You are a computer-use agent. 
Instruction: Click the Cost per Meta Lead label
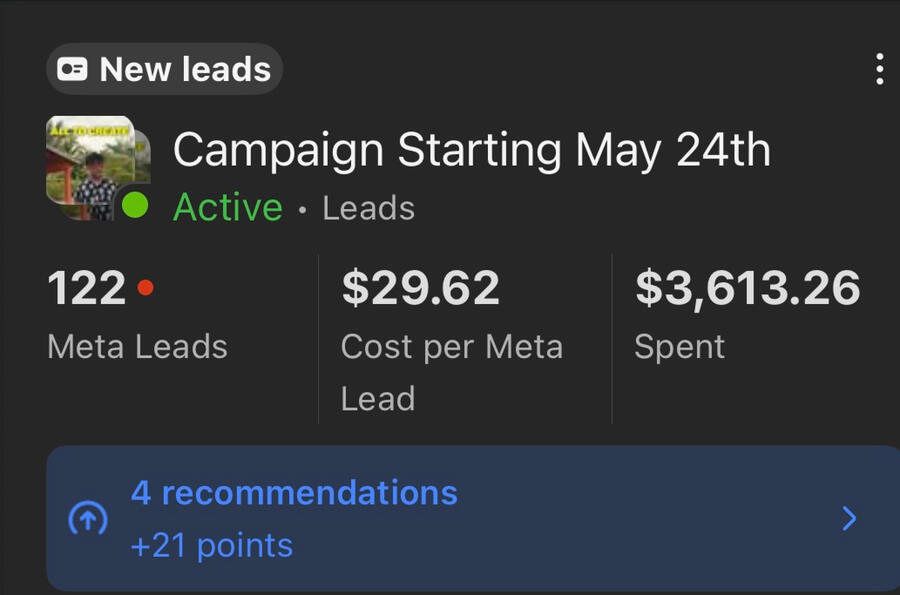coord(451,372)
